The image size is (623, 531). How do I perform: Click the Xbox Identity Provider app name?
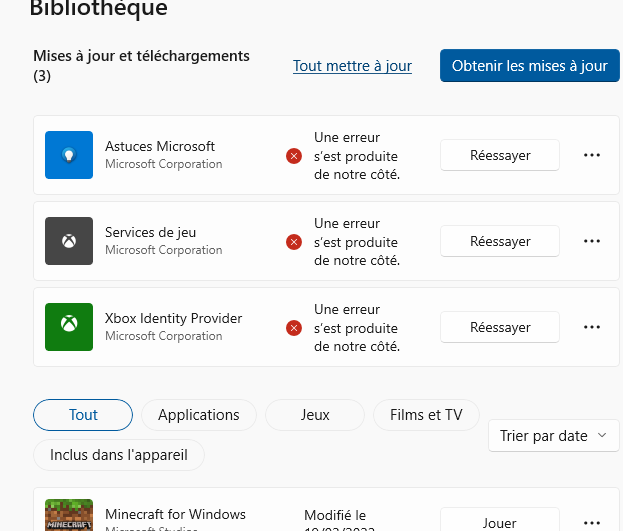[173, 318]
